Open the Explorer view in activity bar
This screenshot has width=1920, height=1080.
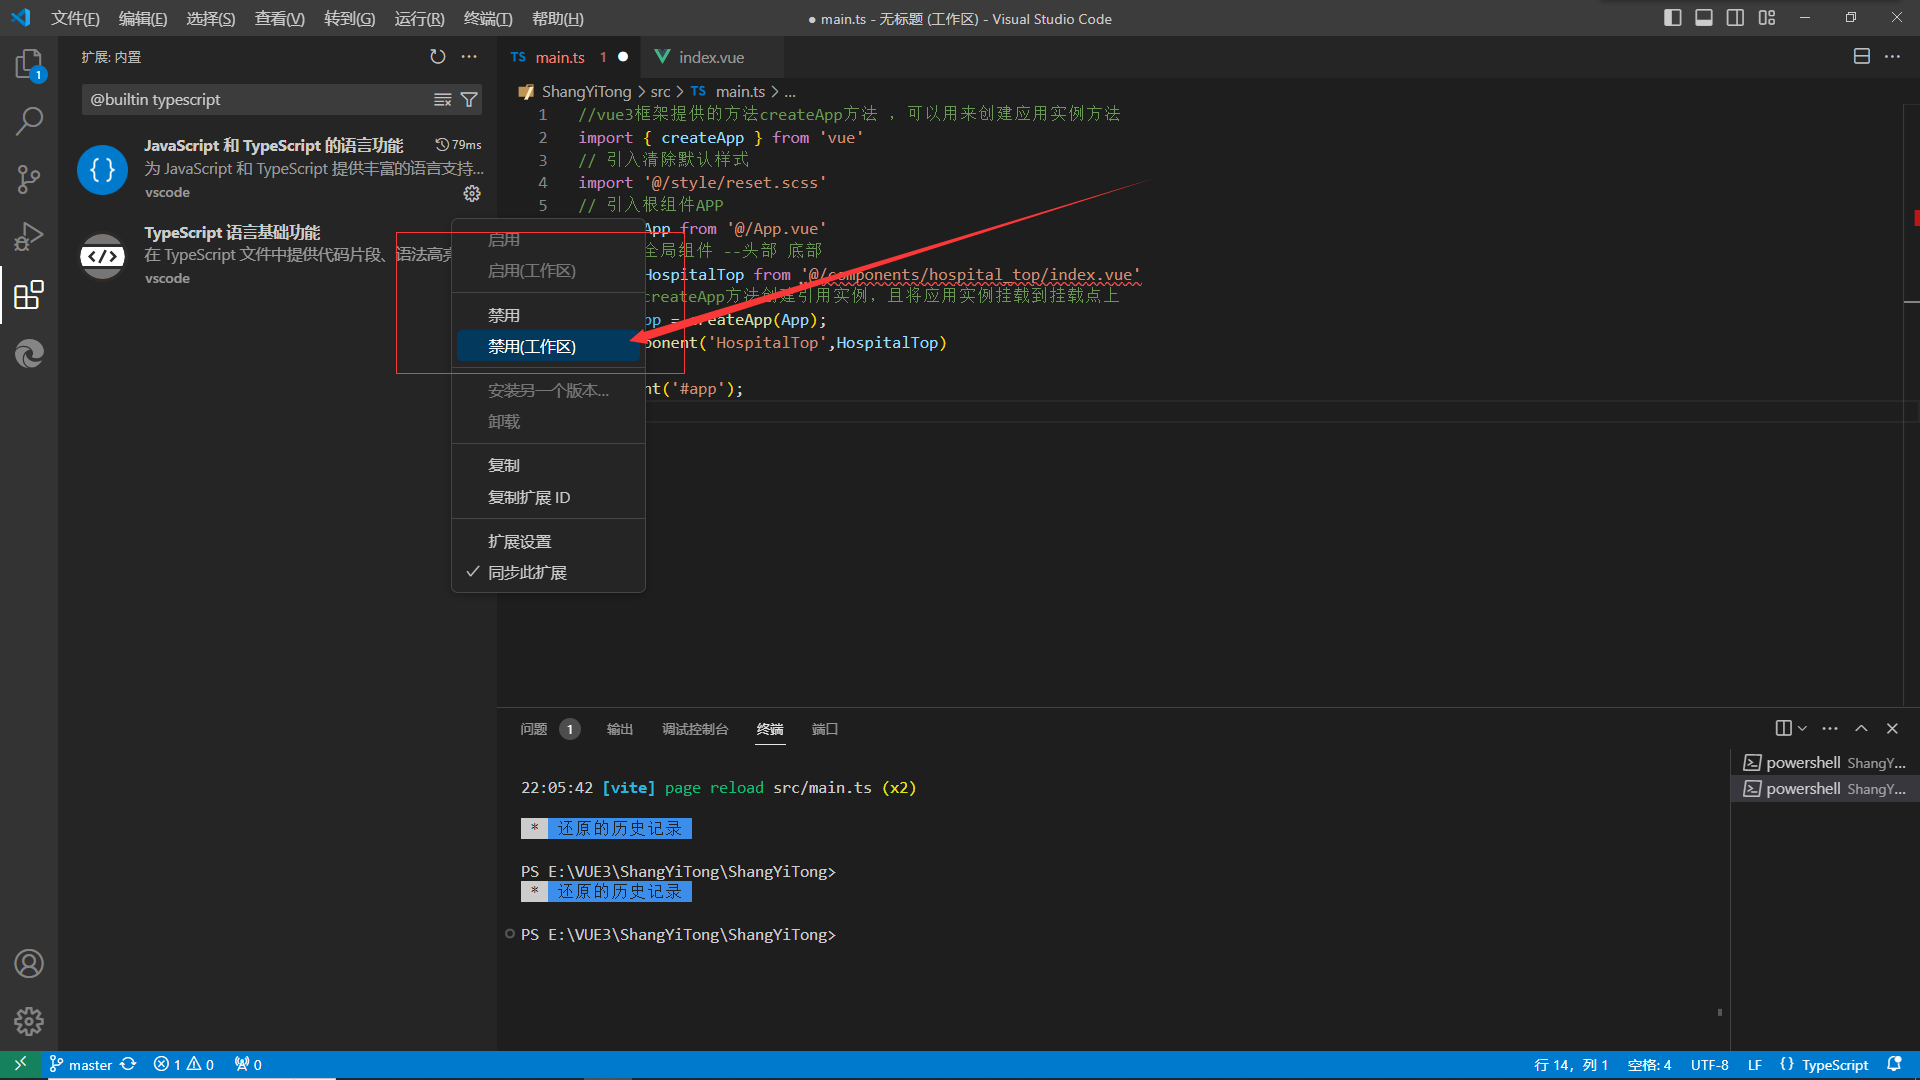click(29, 66)
